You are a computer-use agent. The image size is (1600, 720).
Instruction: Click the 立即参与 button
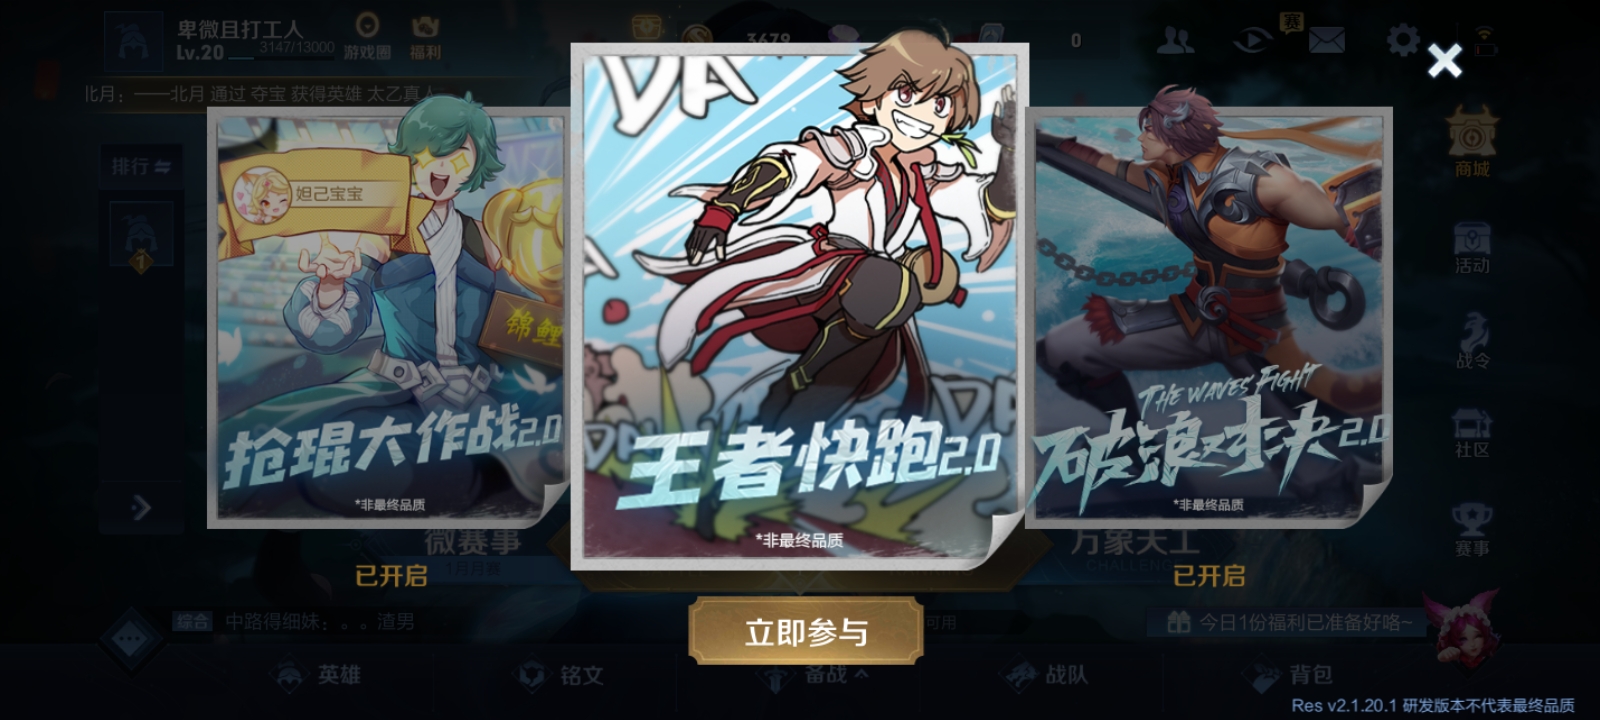(x=806, y=631)
